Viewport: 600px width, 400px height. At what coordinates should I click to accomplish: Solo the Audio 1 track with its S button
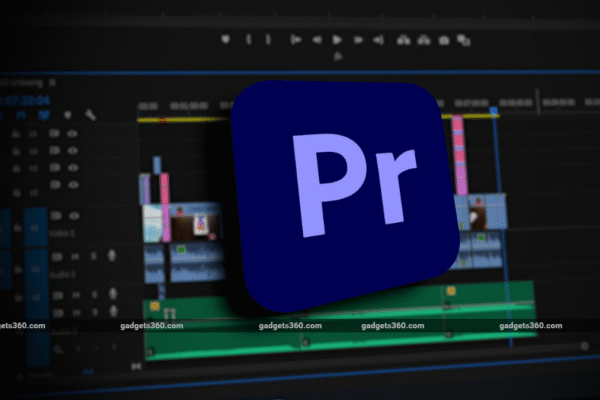94,256
